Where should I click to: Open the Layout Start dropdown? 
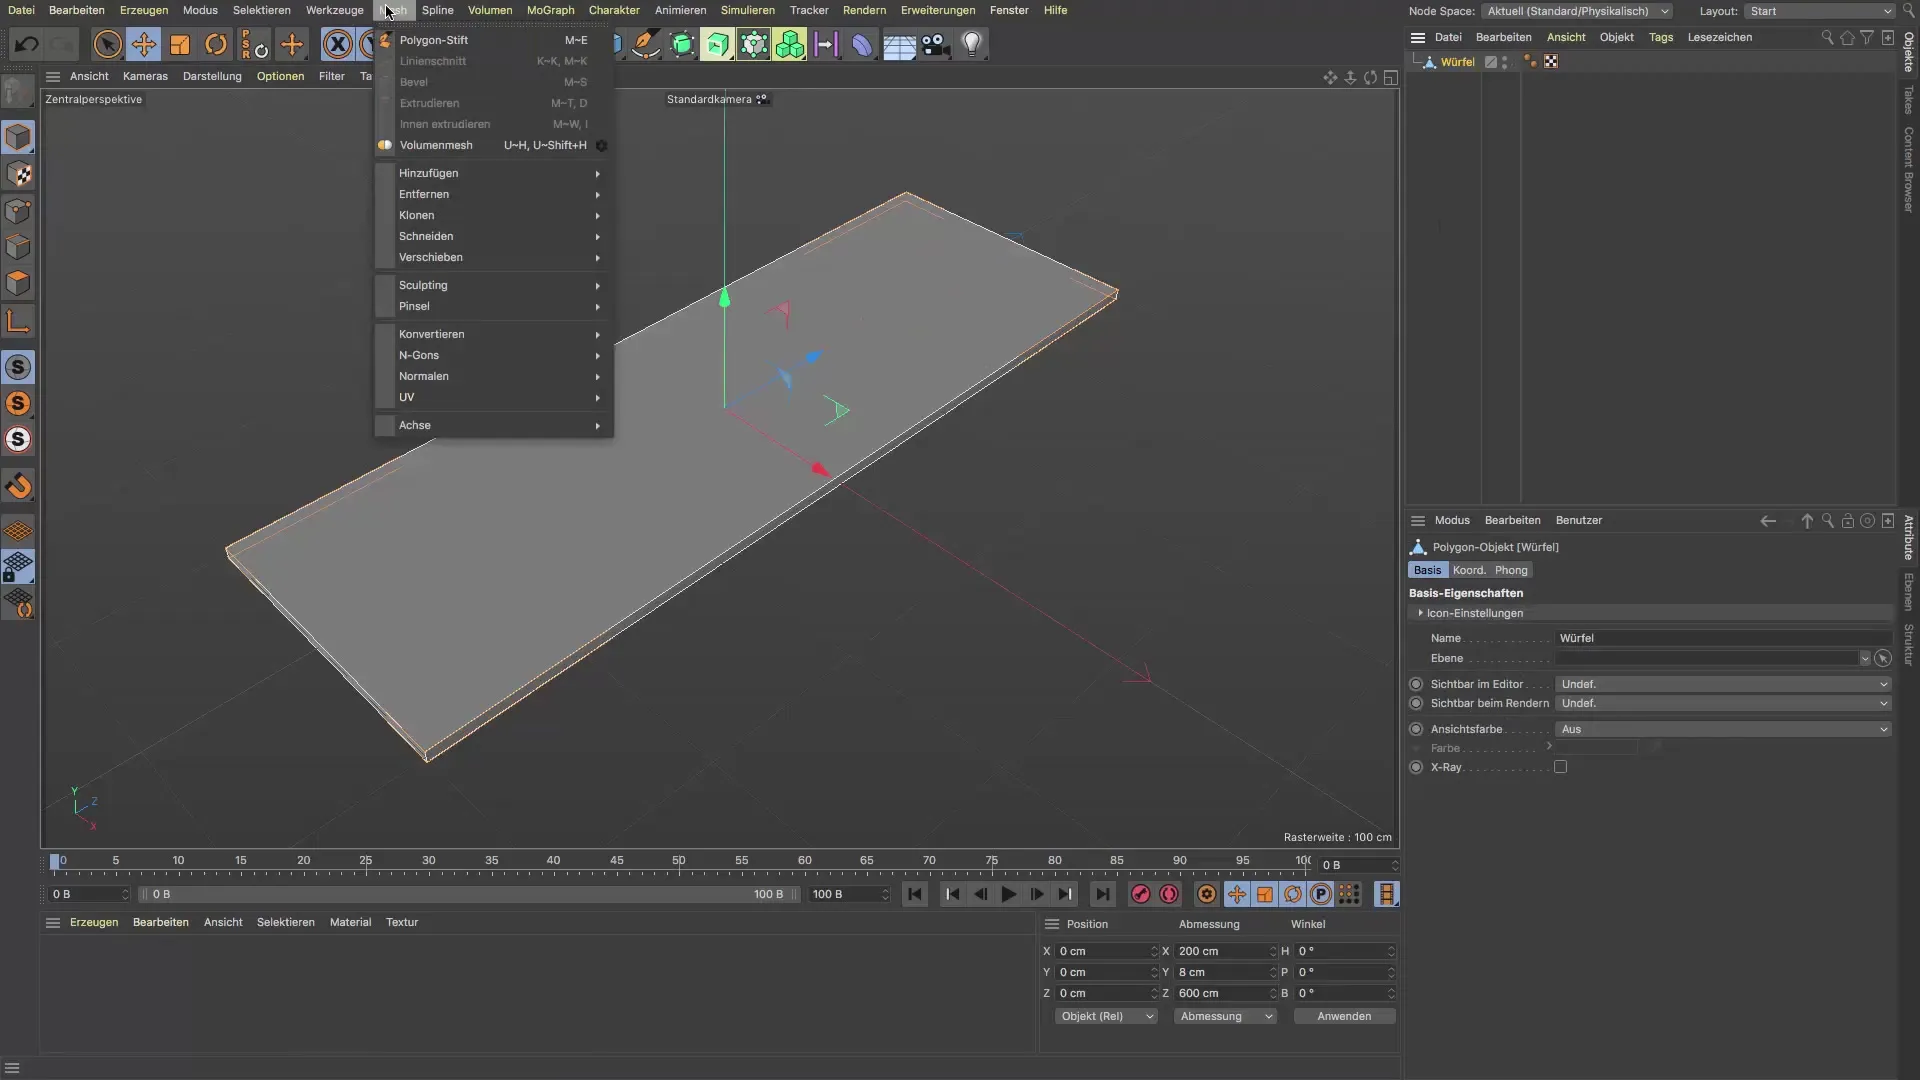(1819, 11)
